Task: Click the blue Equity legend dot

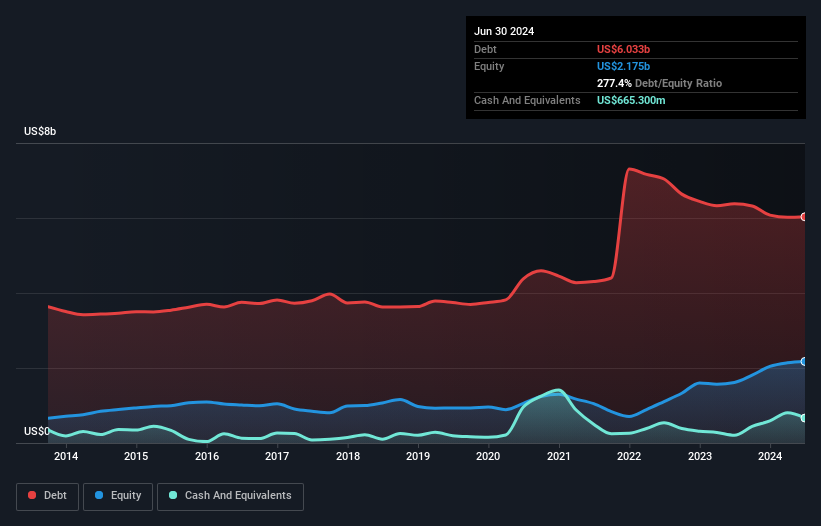Action: (99, 495)
